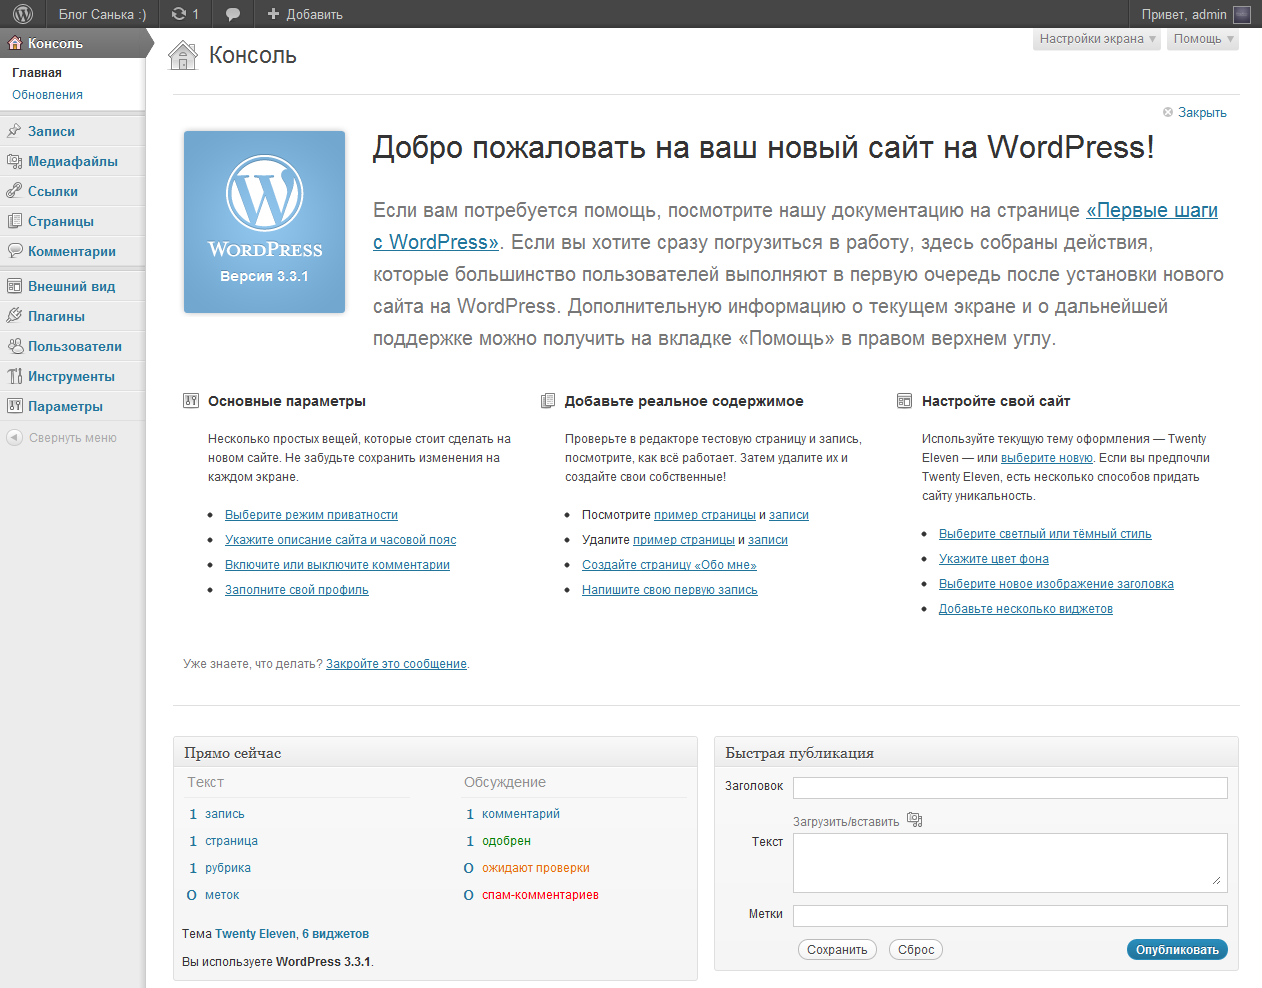Click the media upload icon next to Загрузить/вставить

914,820
